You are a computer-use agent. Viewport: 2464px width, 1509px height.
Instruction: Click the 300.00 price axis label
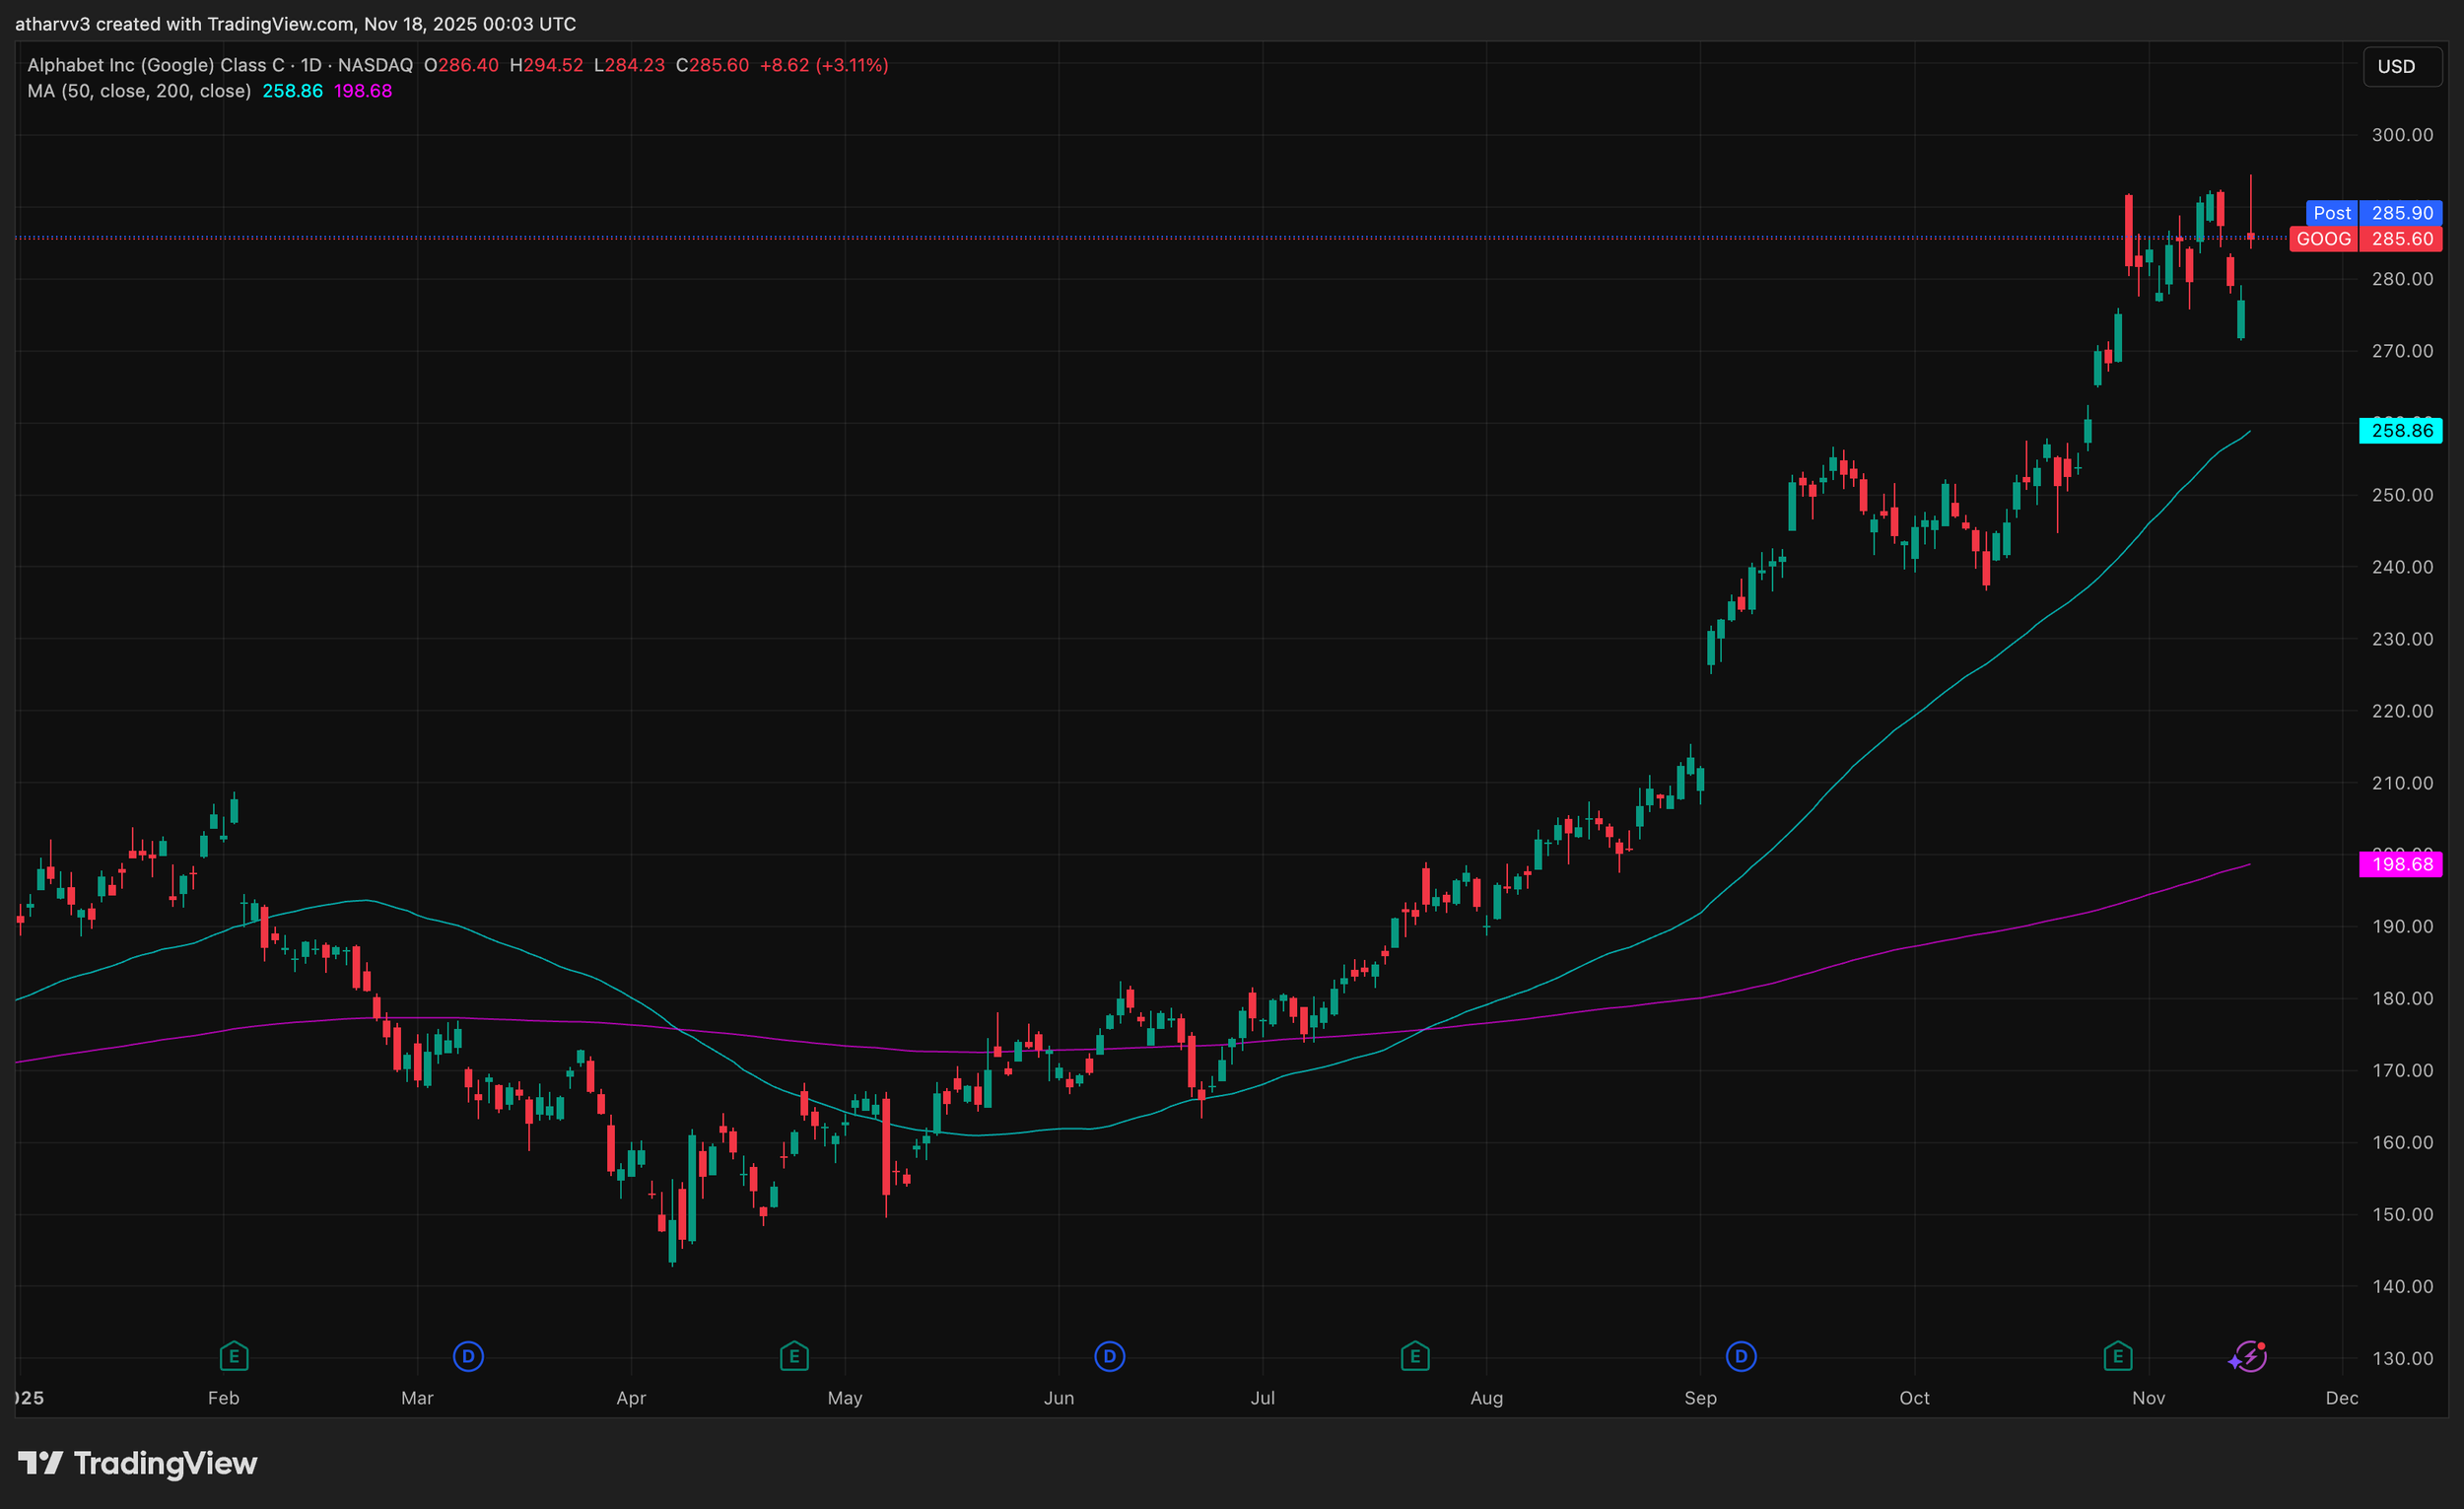pos(2403,135)
